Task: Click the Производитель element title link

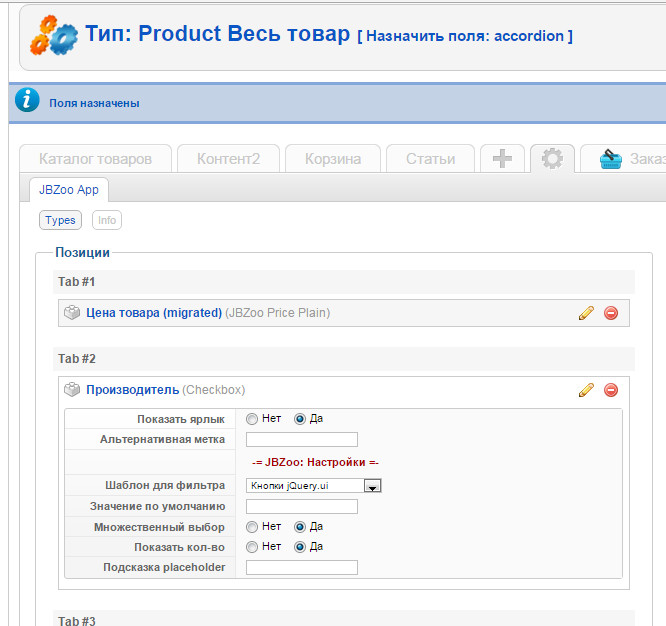Action: coord(133,390)
